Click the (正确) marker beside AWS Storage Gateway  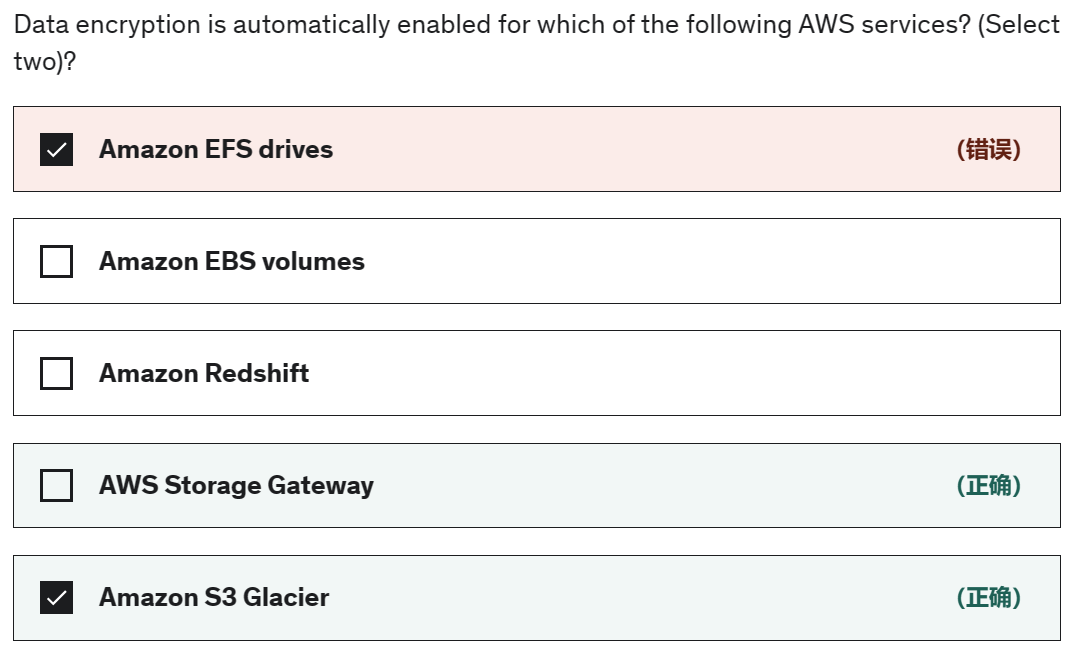pyautogui.click(x=988, y=486)
